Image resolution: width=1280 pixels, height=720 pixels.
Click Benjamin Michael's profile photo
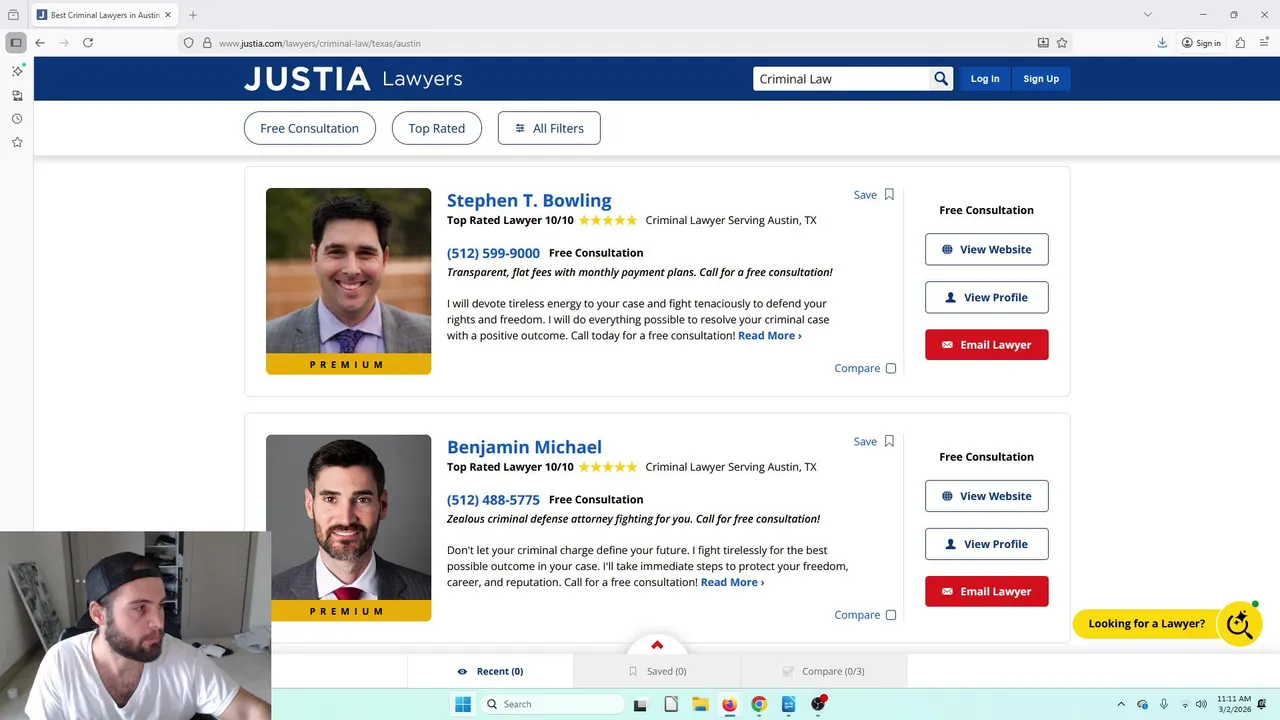348,517
